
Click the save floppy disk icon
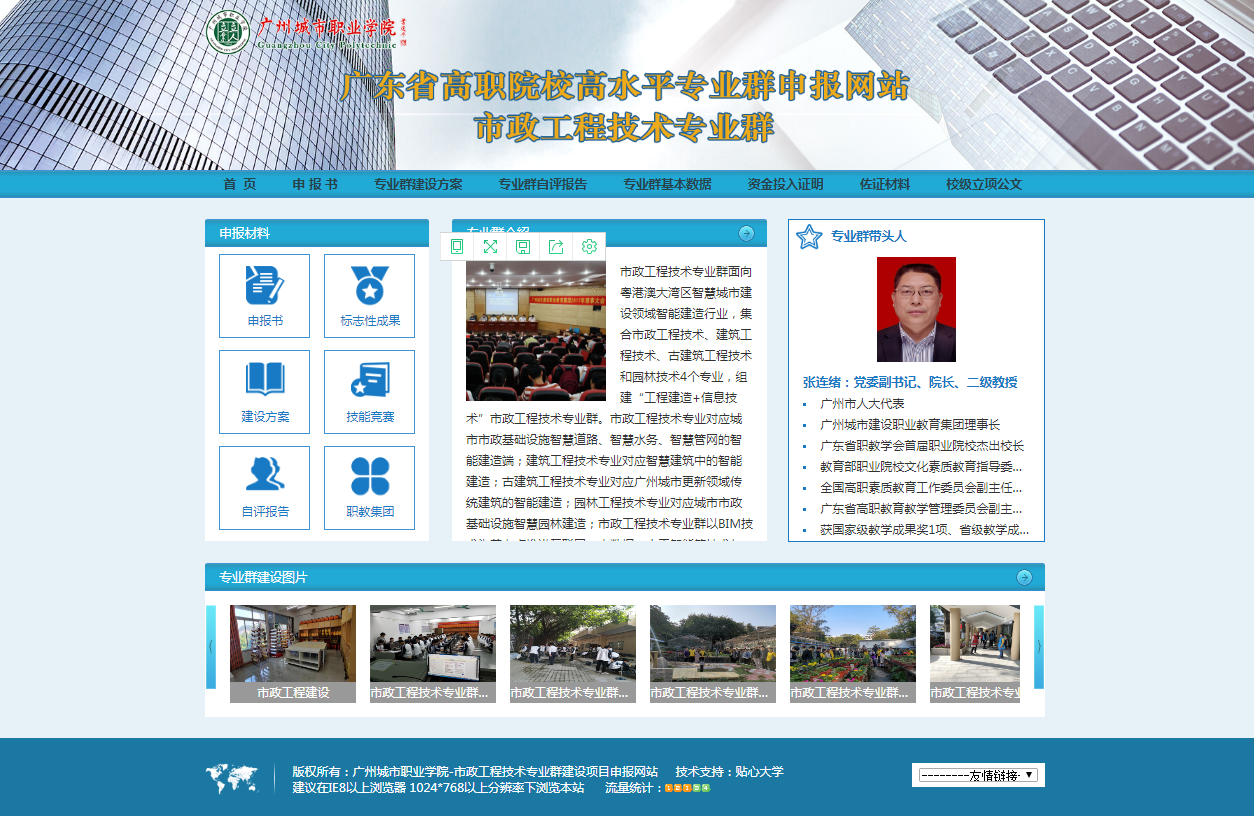[x=523, y=247]
